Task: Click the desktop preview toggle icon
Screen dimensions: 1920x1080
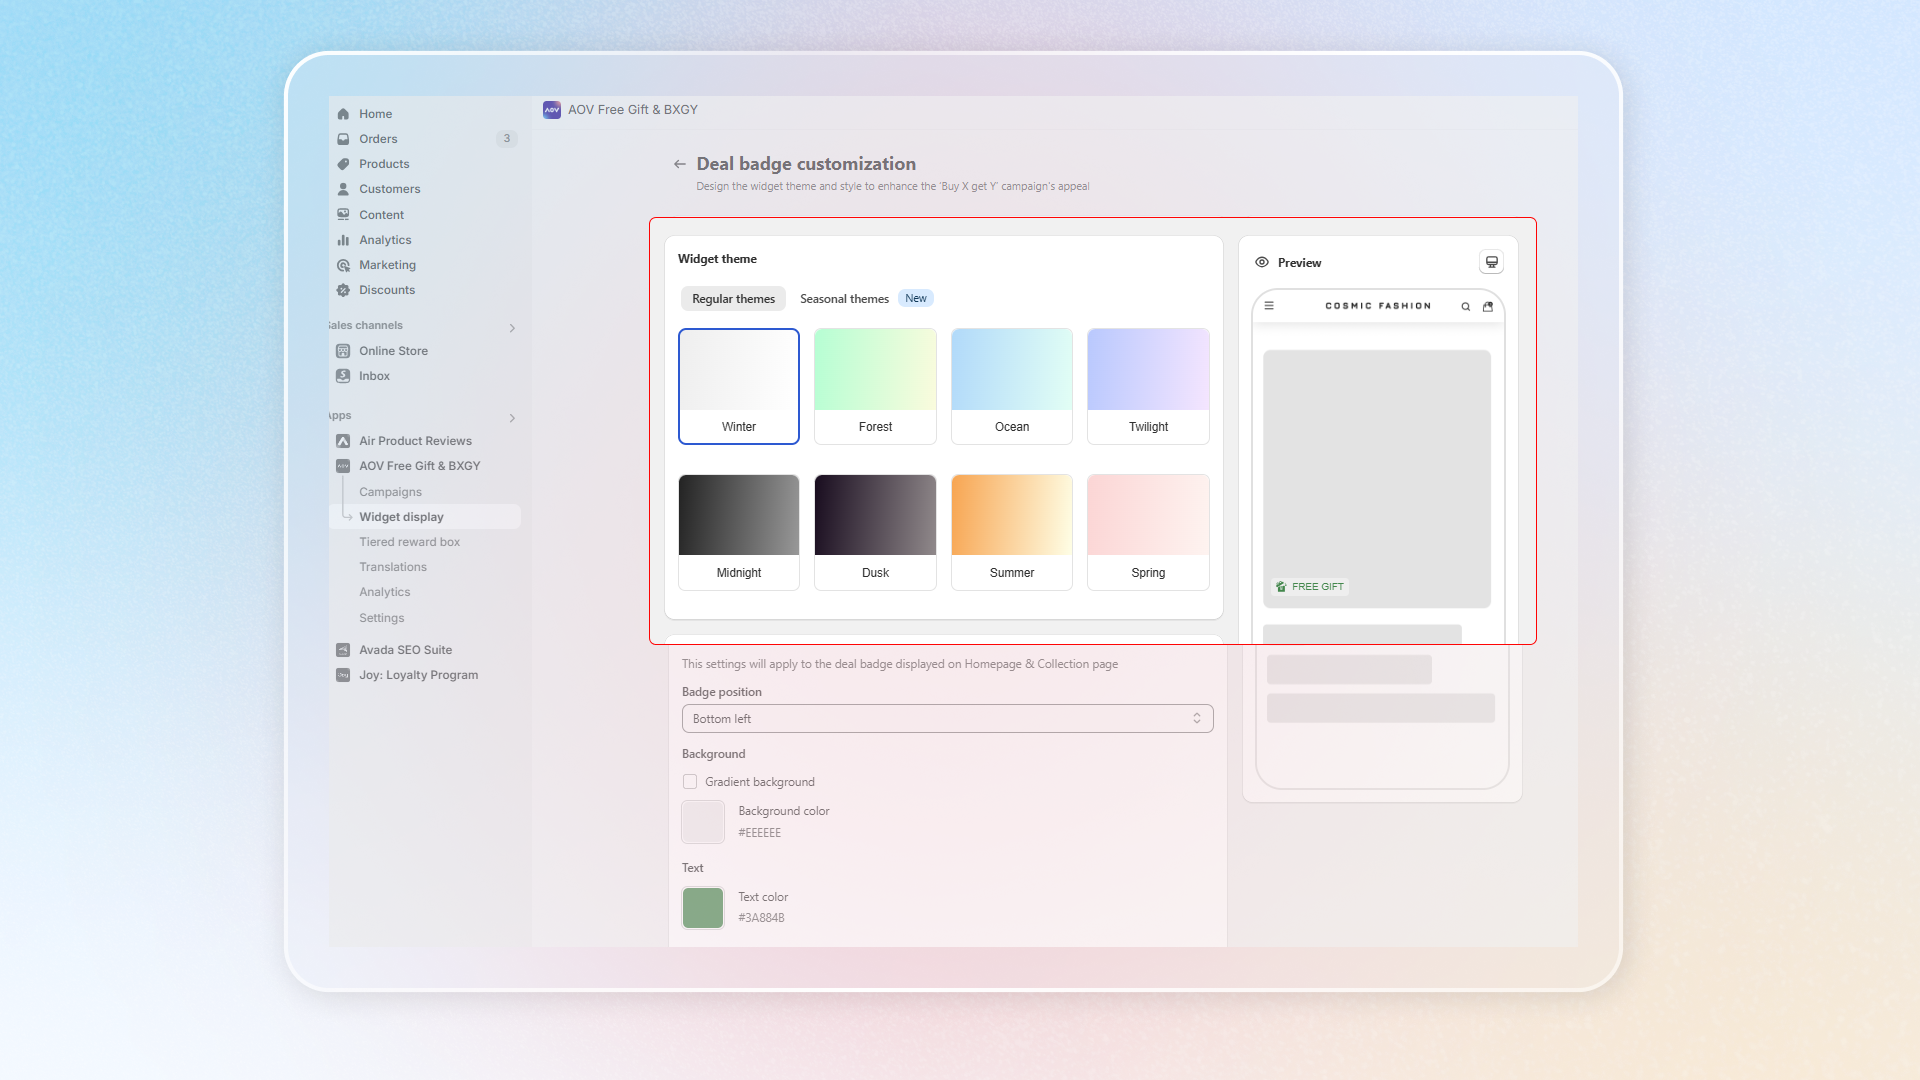Action: pyautogui.click(x=1491, y=262)
